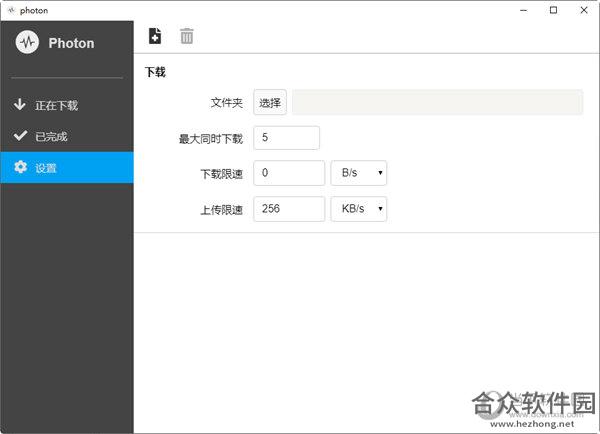Focus the 最大同时下载 input showing 5
600x434 pixels.
[286, 138]
